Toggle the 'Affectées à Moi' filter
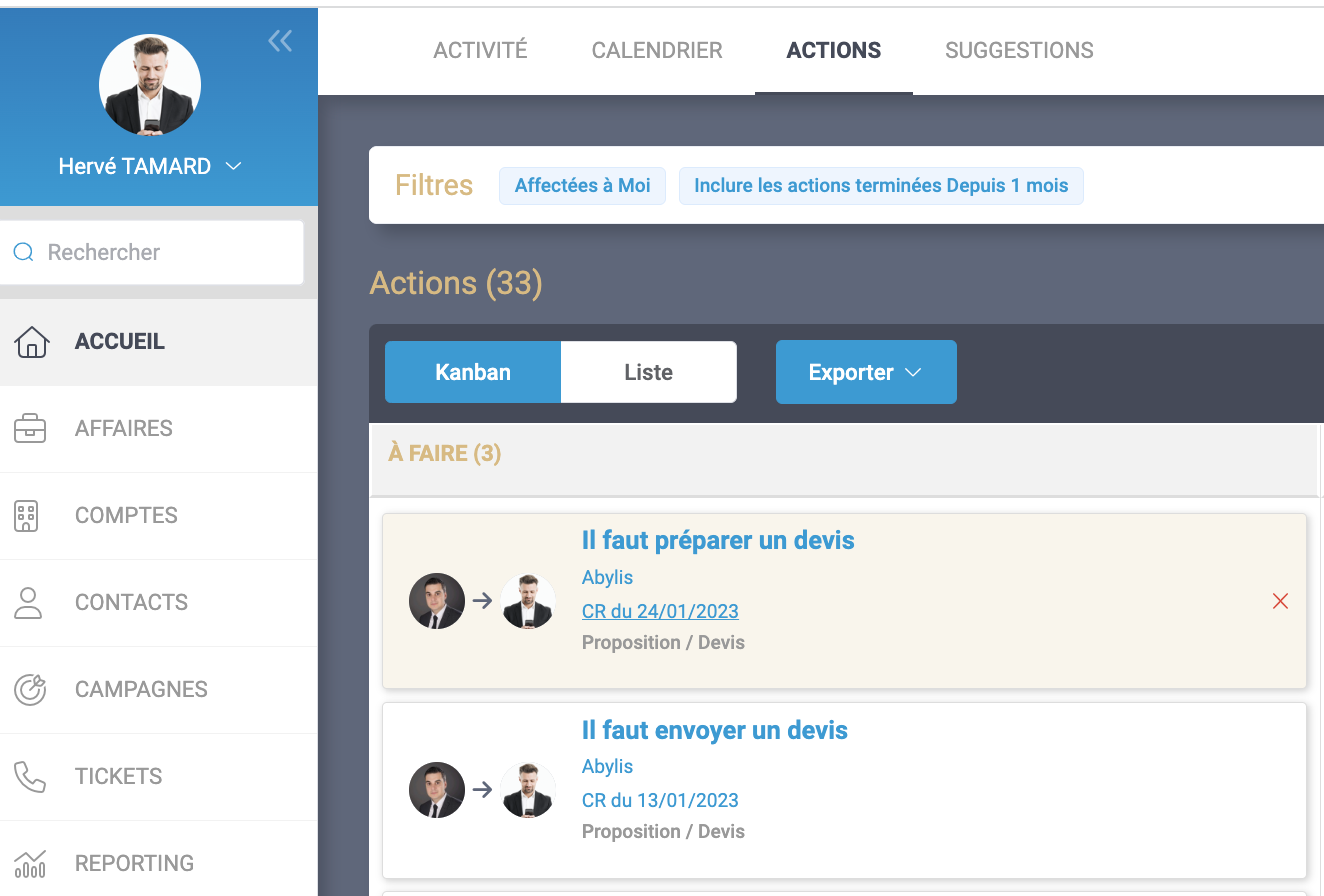 pos(582,186)
